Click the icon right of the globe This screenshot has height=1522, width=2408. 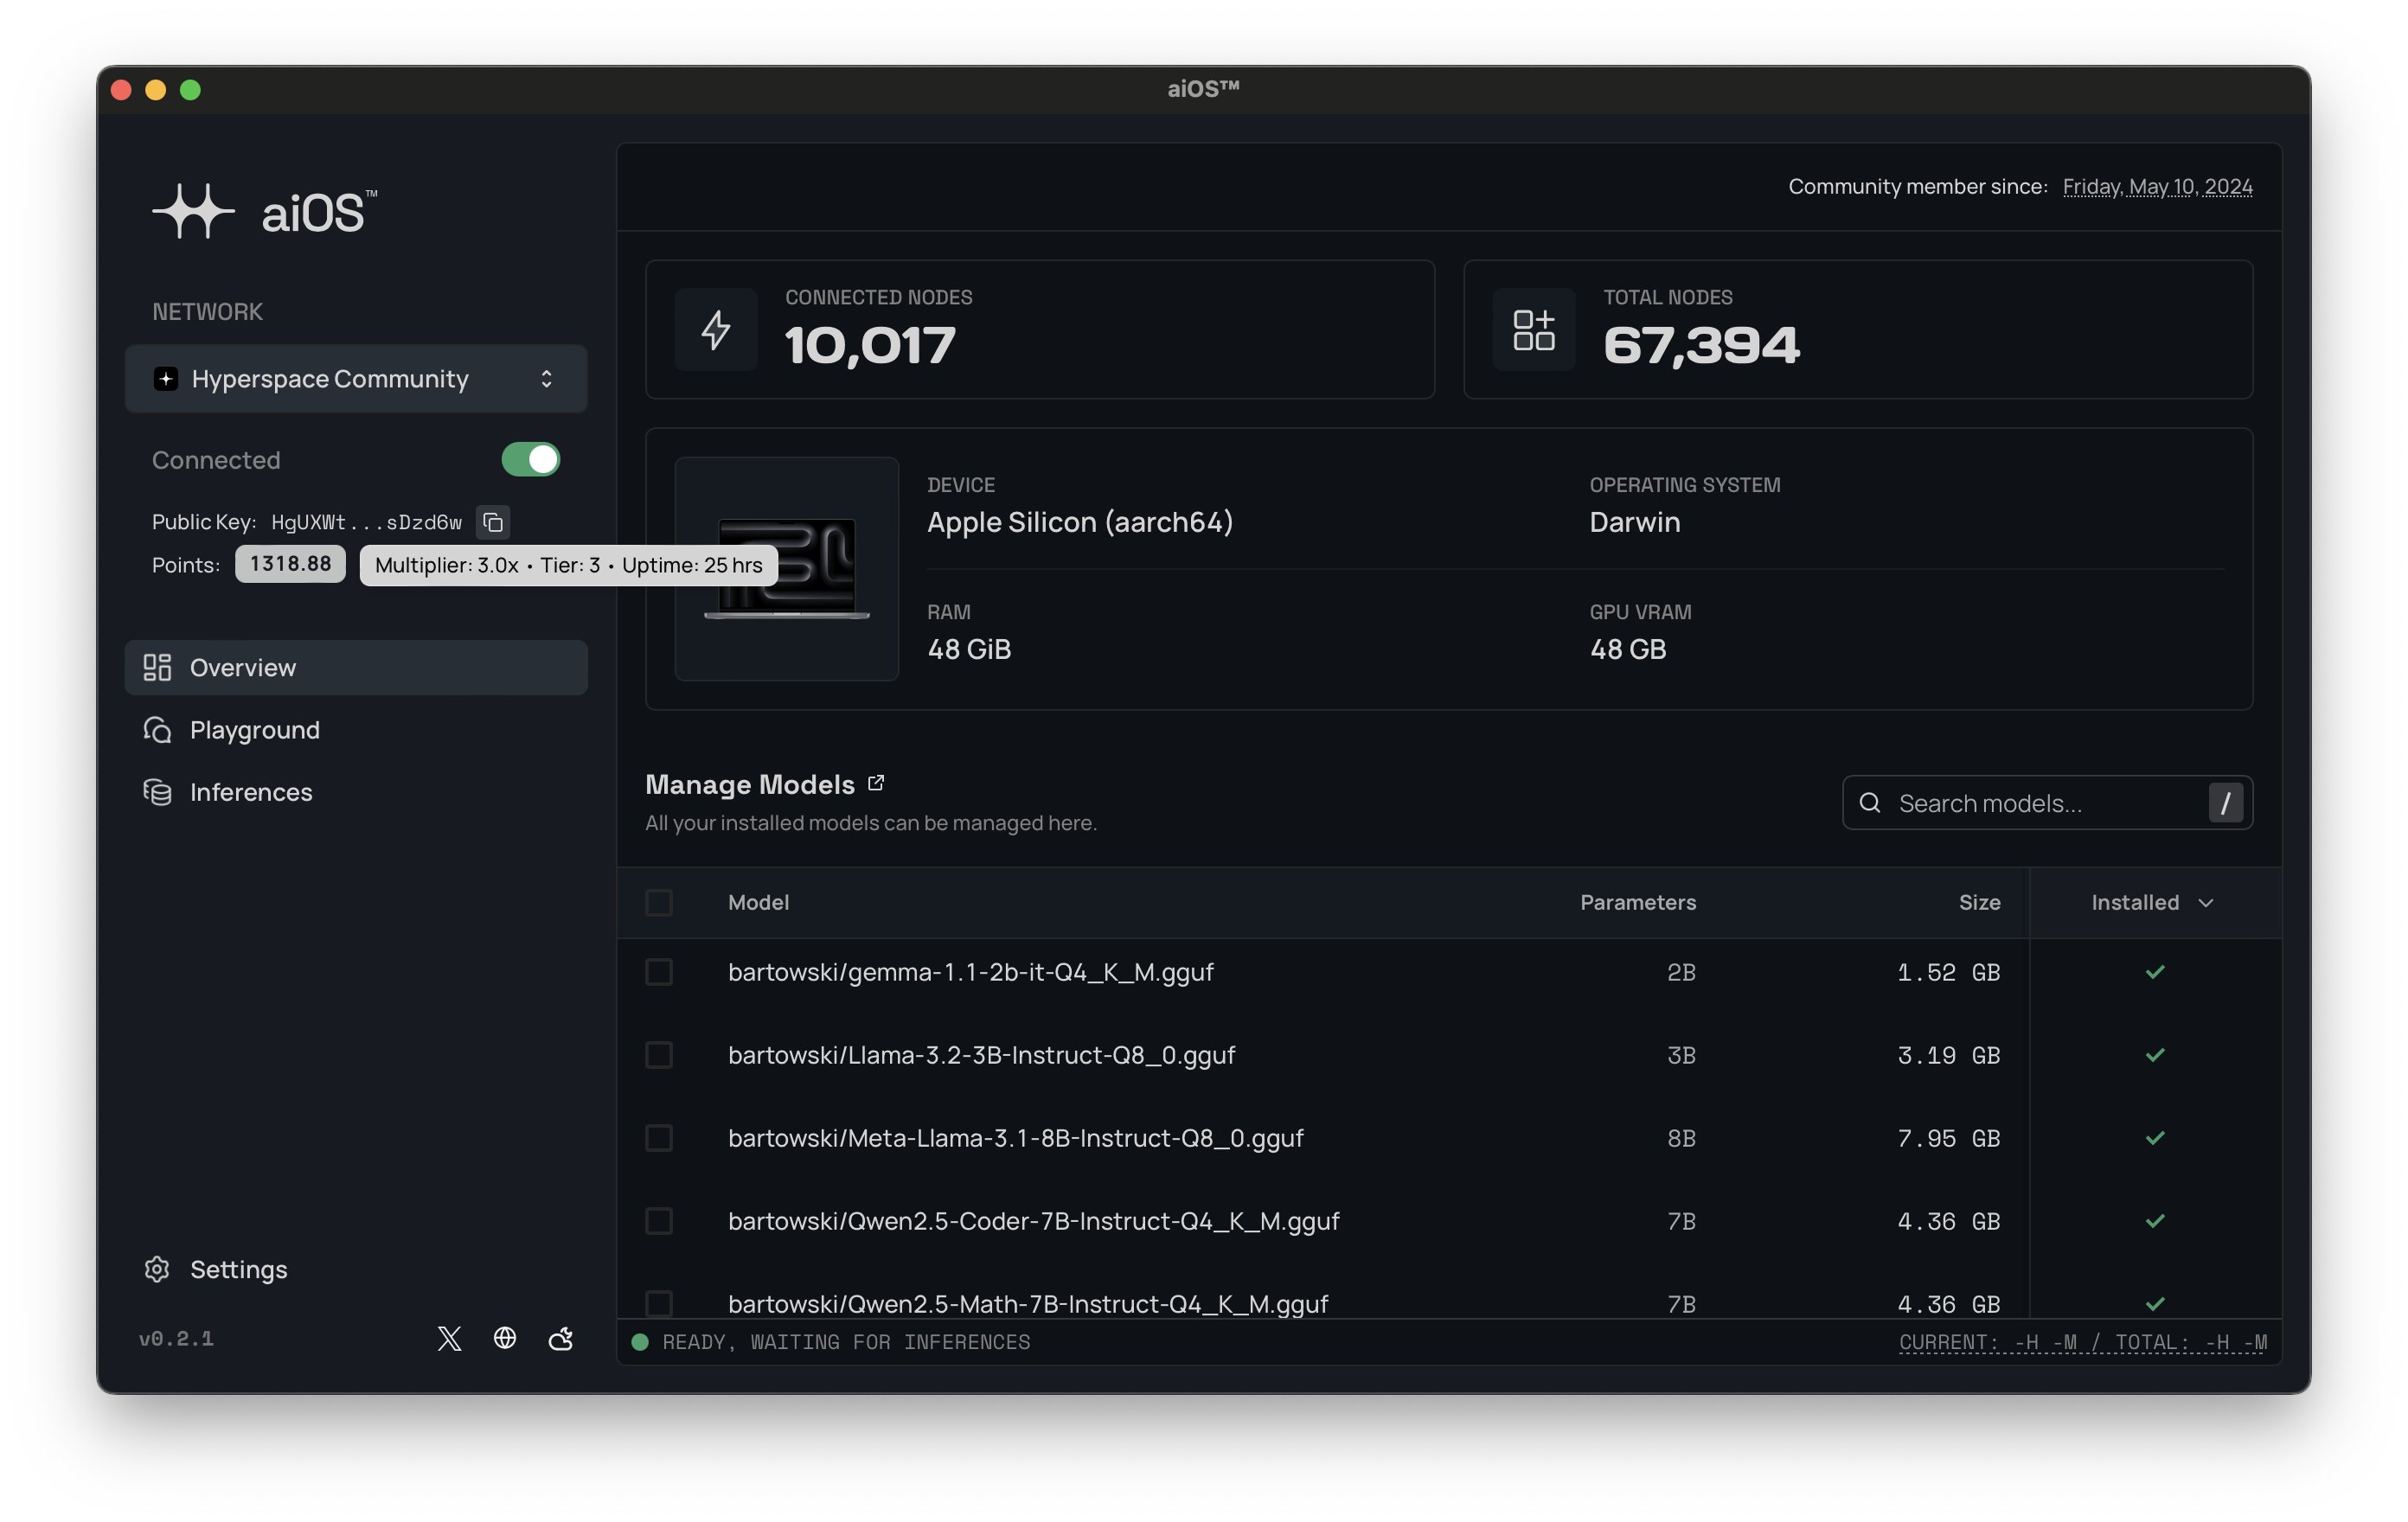pyautogui.click(x=561, y=1338)
